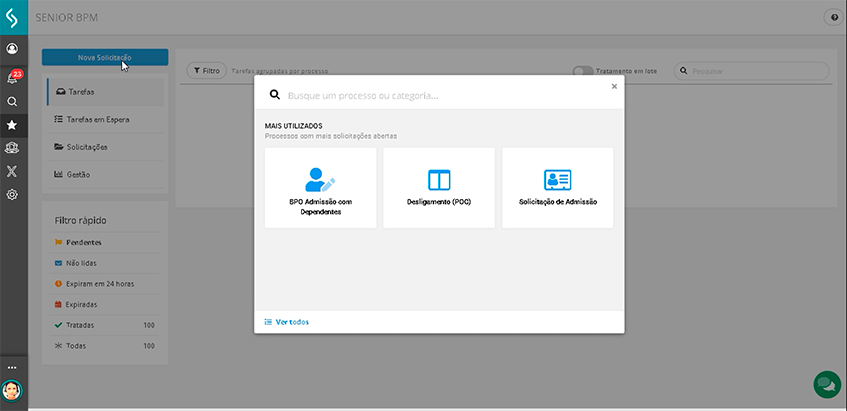This screenshot has height=411, width=847.
Task: Click the Senior logo at top left
Action: pos(12,17)
